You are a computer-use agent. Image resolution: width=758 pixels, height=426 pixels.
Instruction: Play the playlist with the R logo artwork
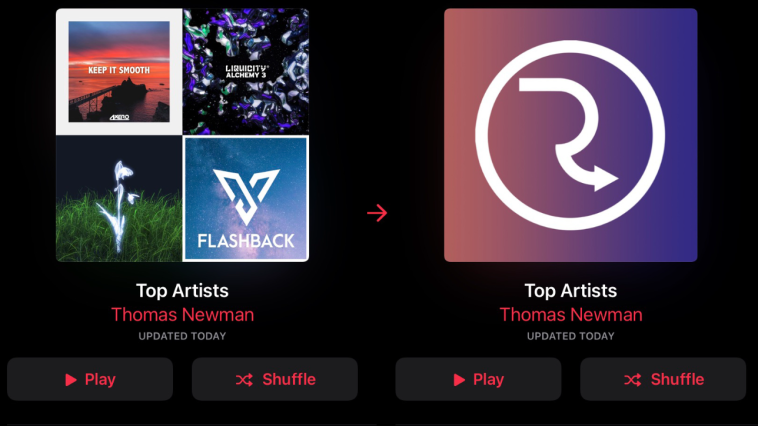478,379
